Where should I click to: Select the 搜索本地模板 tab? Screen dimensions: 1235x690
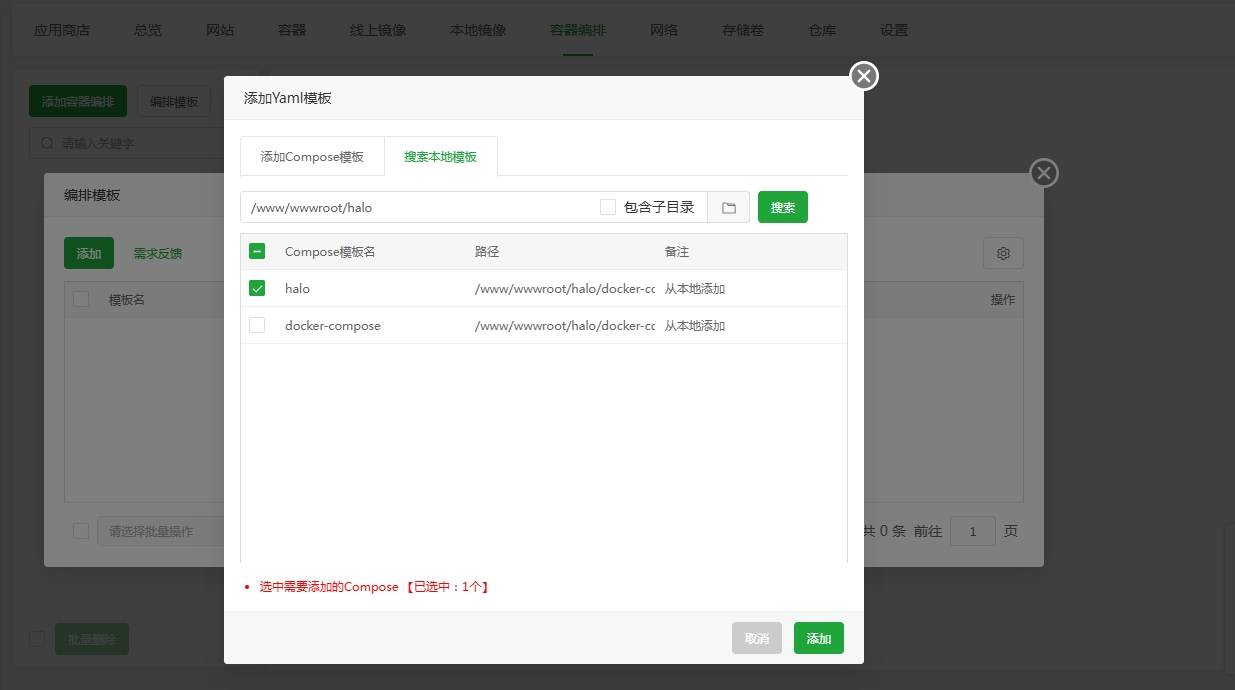pyautogui.click(x=441, y=156)
